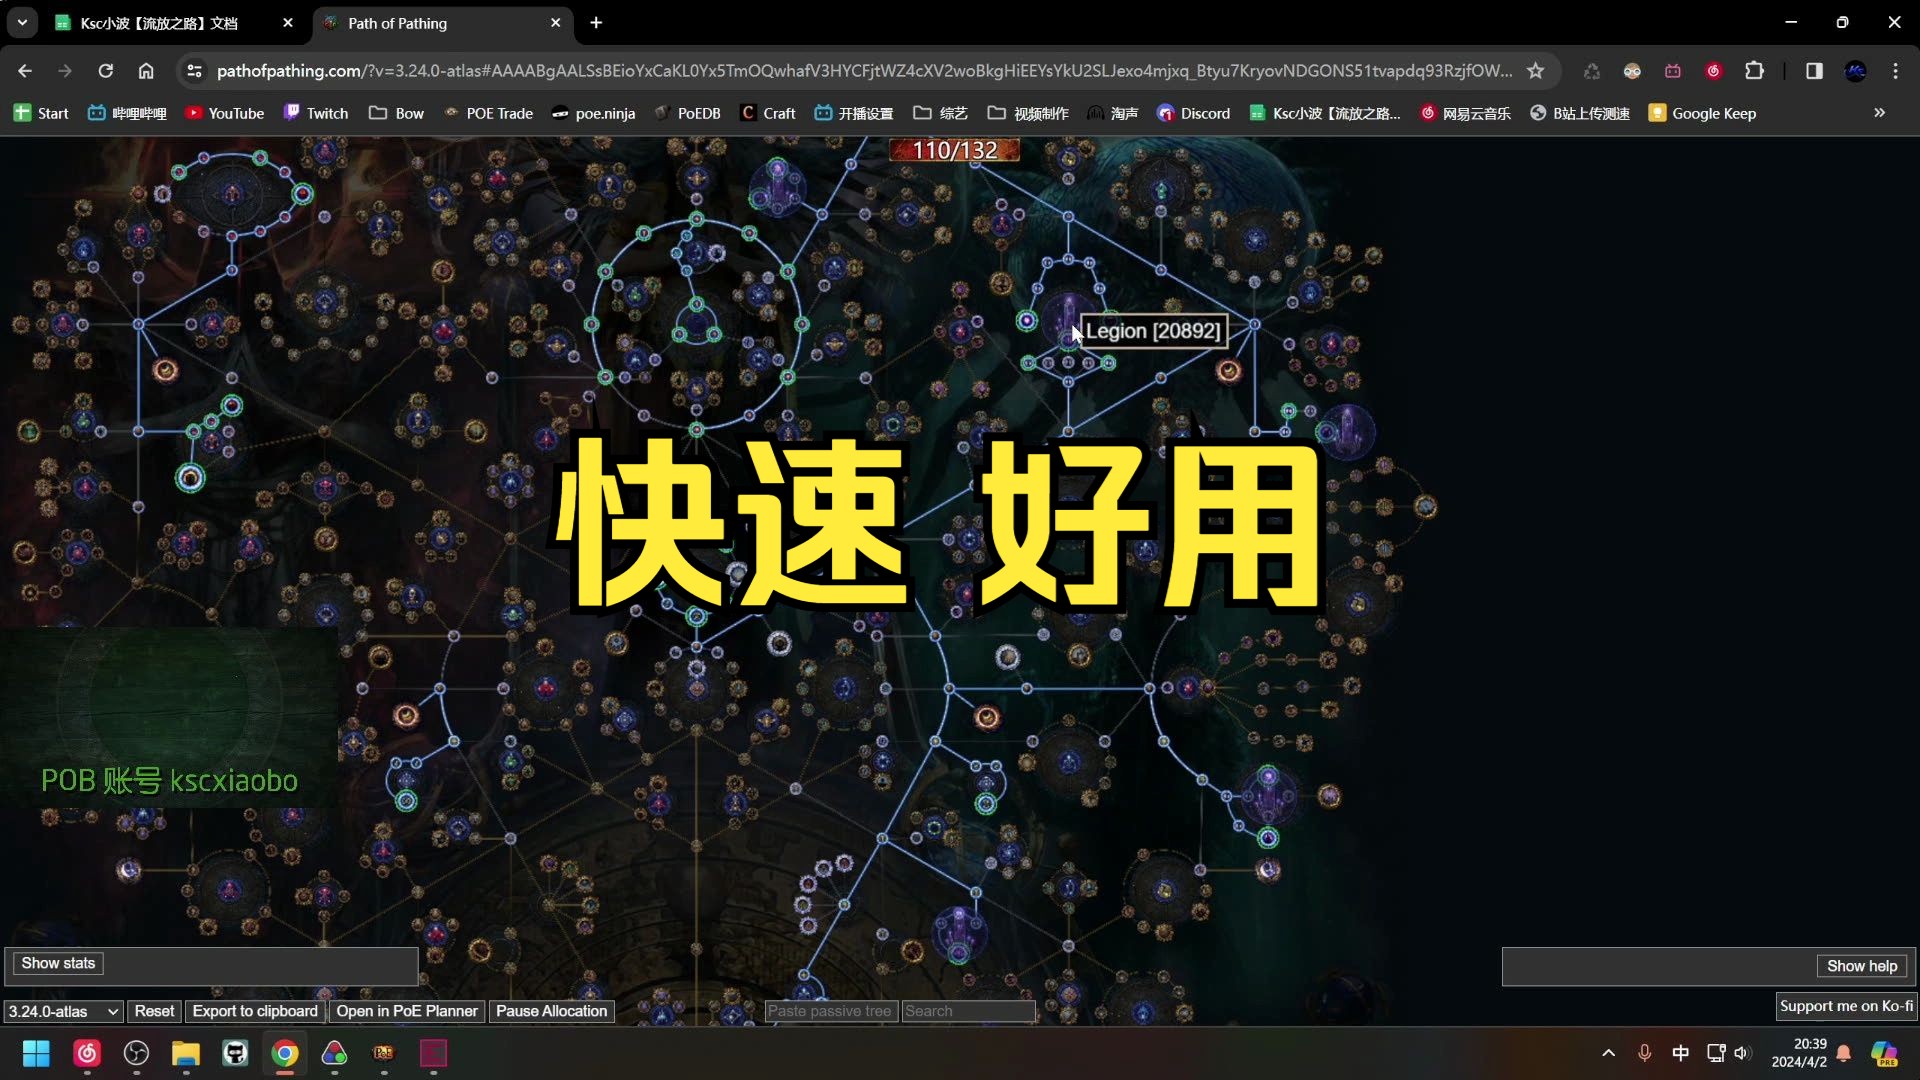Viewport: 1920px width, 1080px height.
Task: Open the Start bookmark
Action: pyautogui.click(x=41, y=113)
